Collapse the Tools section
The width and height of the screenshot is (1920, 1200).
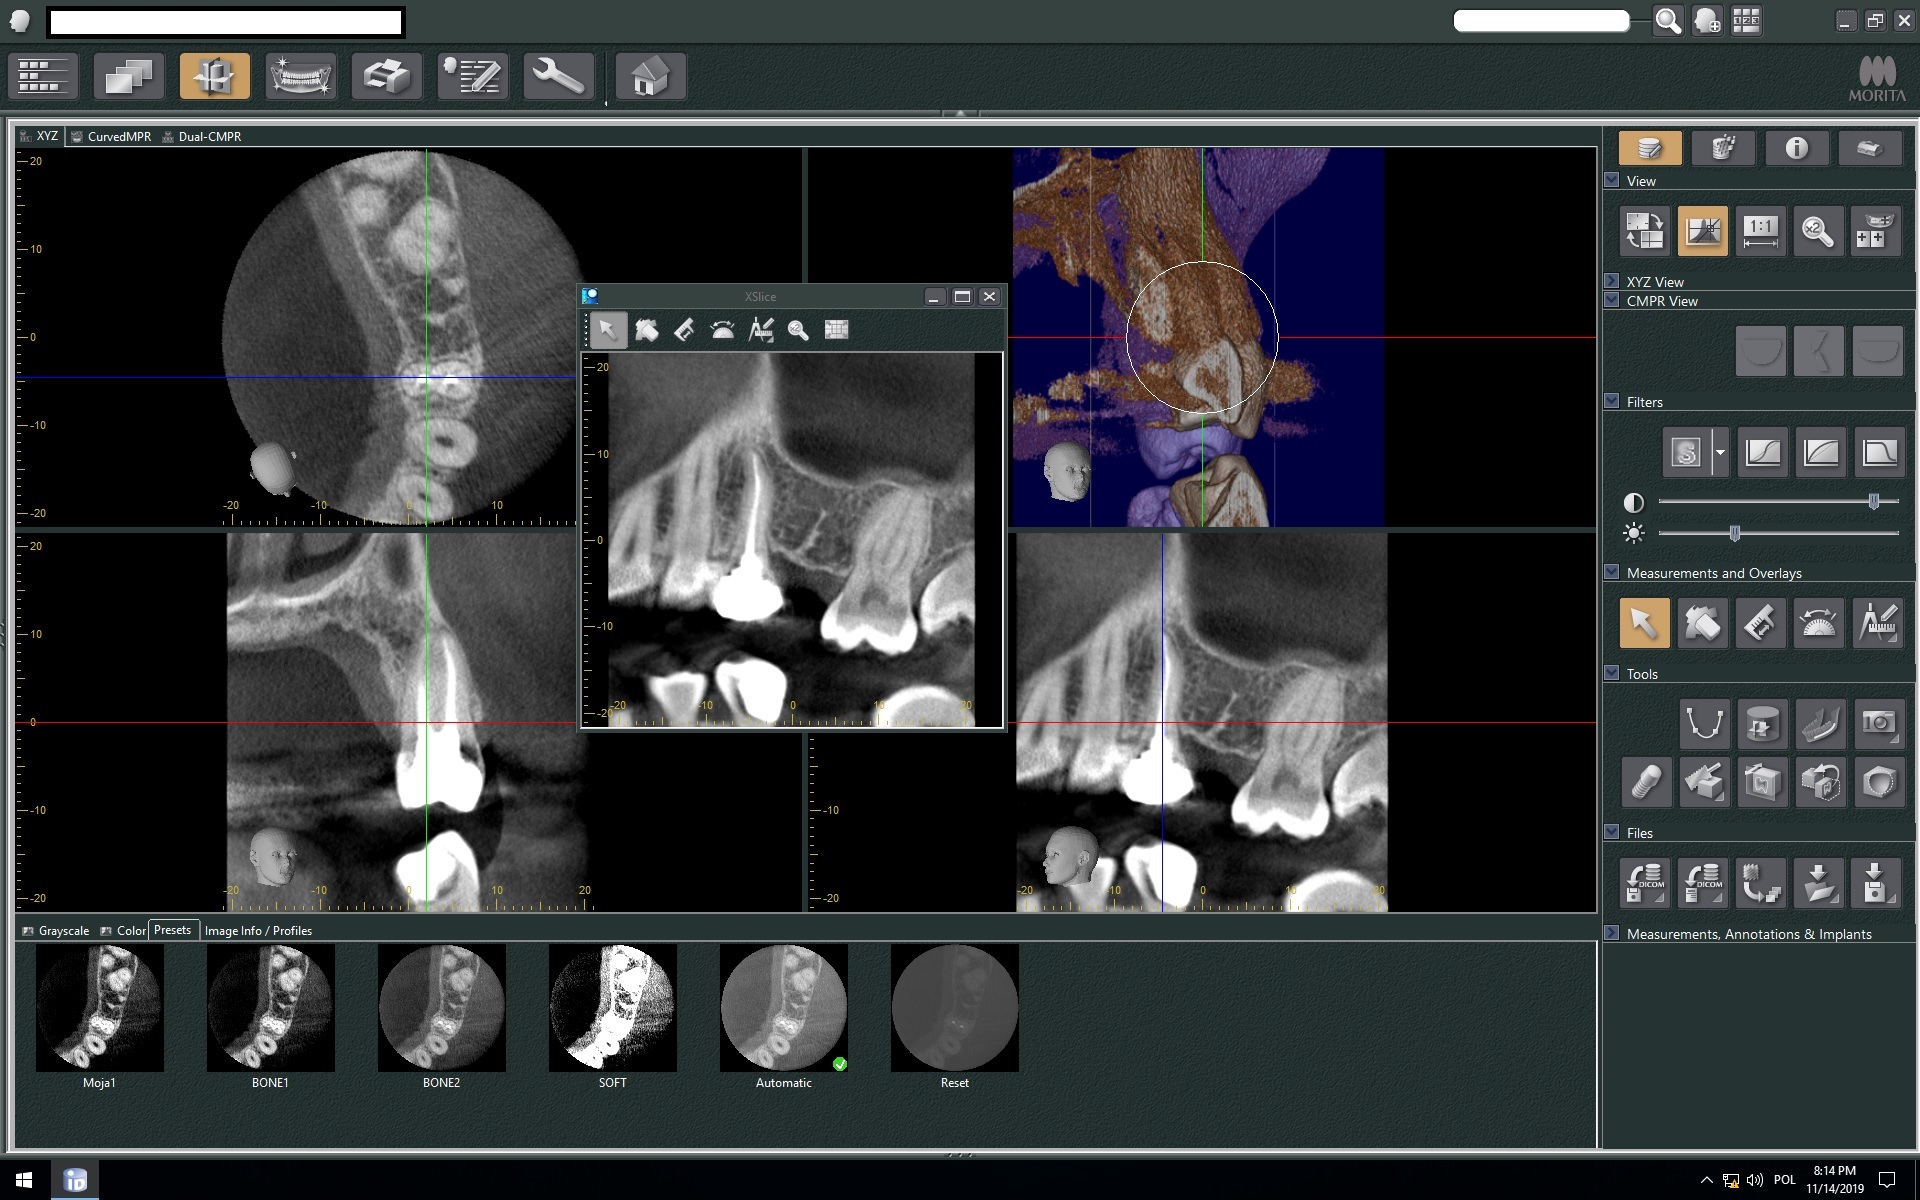(x=1612, y=673)
